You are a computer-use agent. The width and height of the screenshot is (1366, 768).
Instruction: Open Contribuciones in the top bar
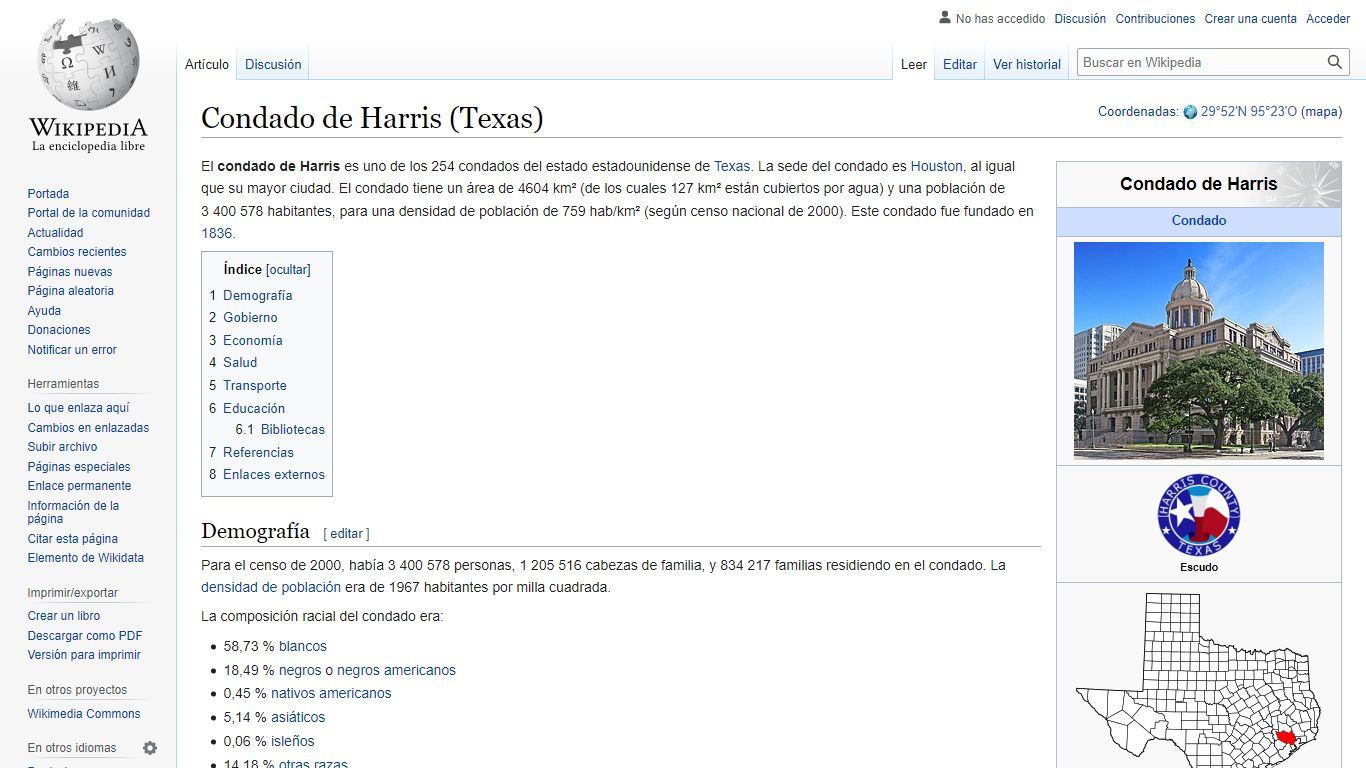[x=1155, y=19]
